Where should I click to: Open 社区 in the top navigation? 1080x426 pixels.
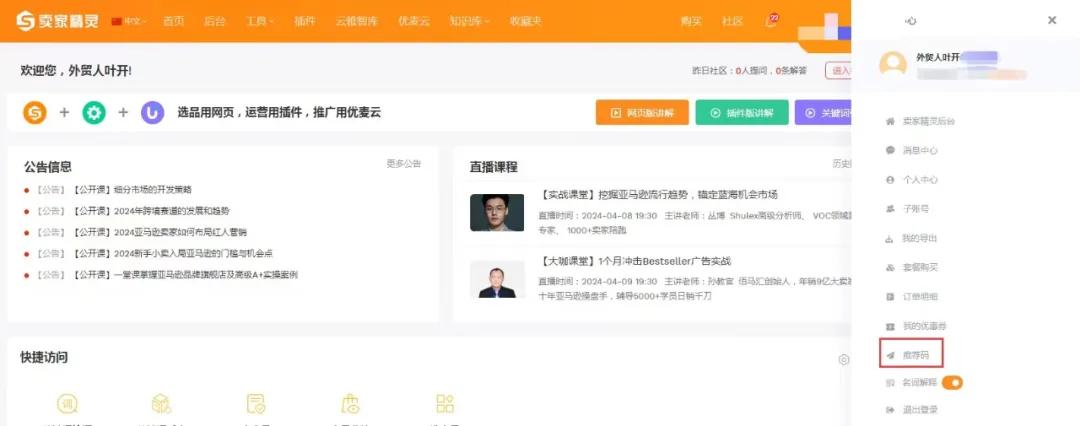point(733,21)
